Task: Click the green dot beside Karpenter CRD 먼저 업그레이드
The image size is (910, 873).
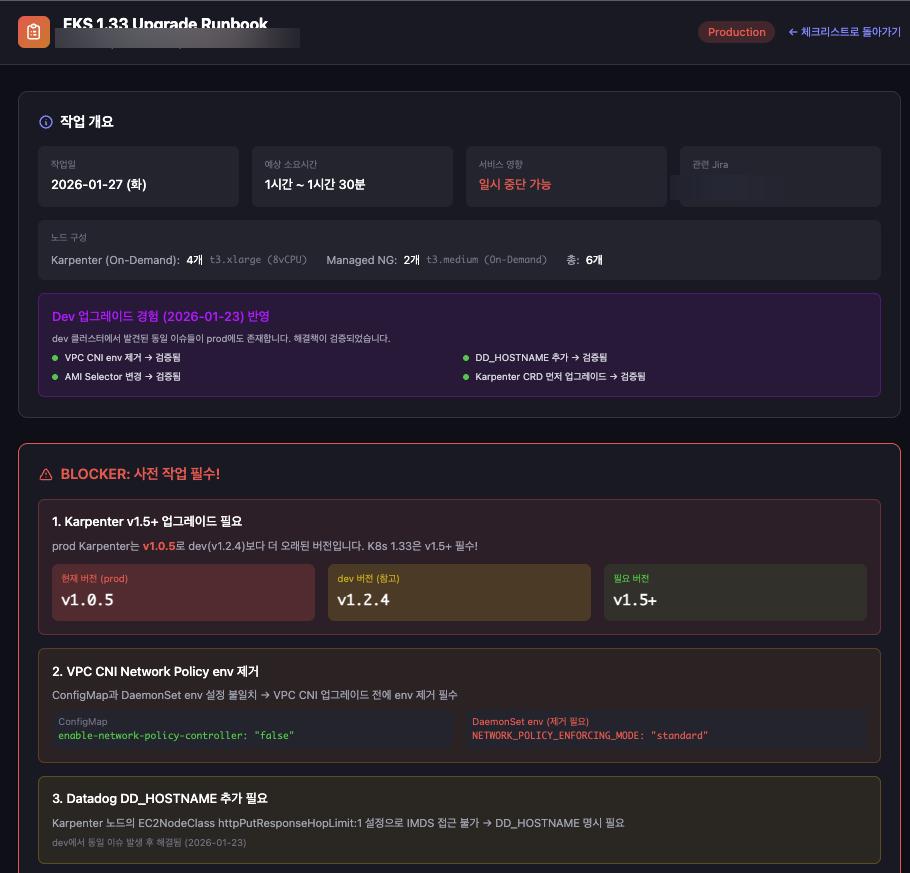Action: click(x=464, y=377)
